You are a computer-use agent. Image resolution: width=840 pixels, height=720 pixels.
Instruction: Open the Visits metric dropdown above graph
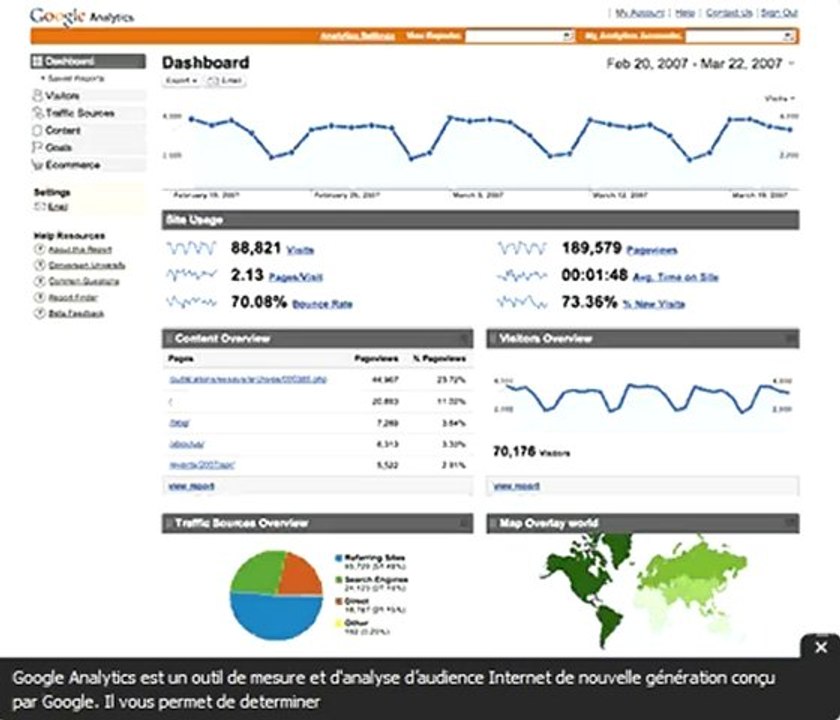tap(779, 98)
